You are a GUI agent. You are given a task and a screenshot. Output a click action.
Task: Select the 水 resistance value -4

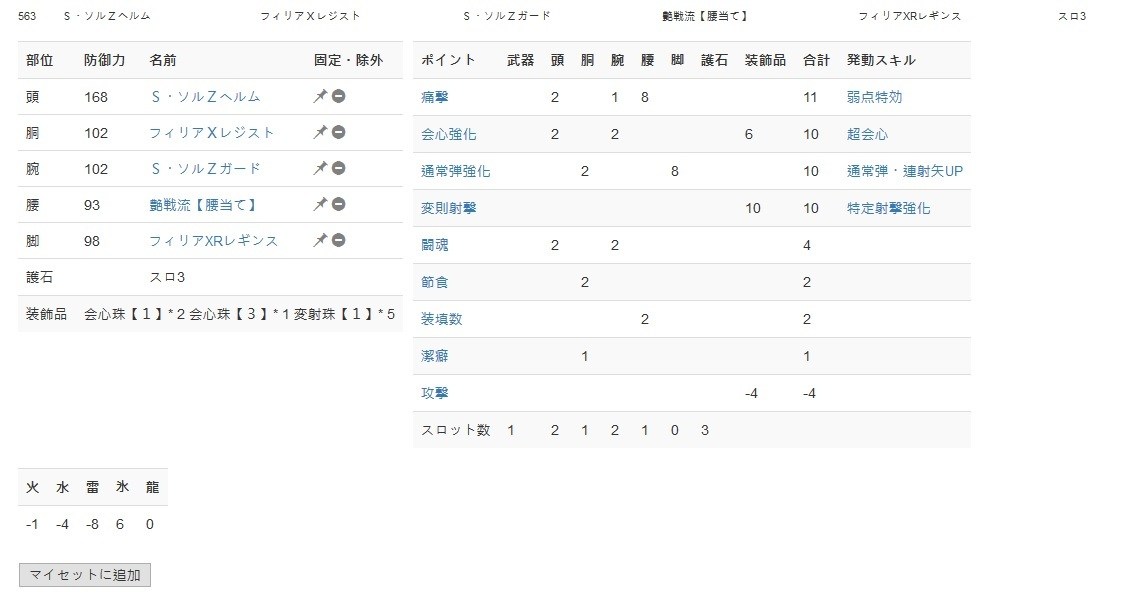pos(62,524)
